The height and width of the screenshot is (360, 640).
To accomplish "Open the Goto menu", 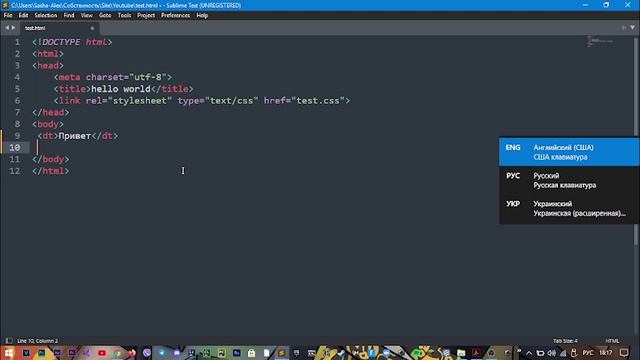I will pos(105,16).
